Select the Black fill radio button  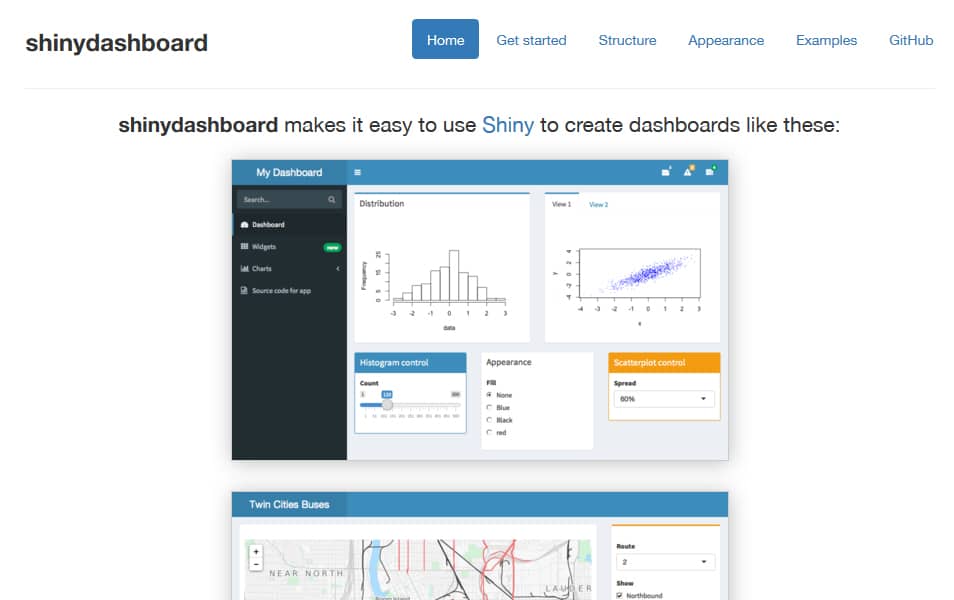click(x=489, y=420)
